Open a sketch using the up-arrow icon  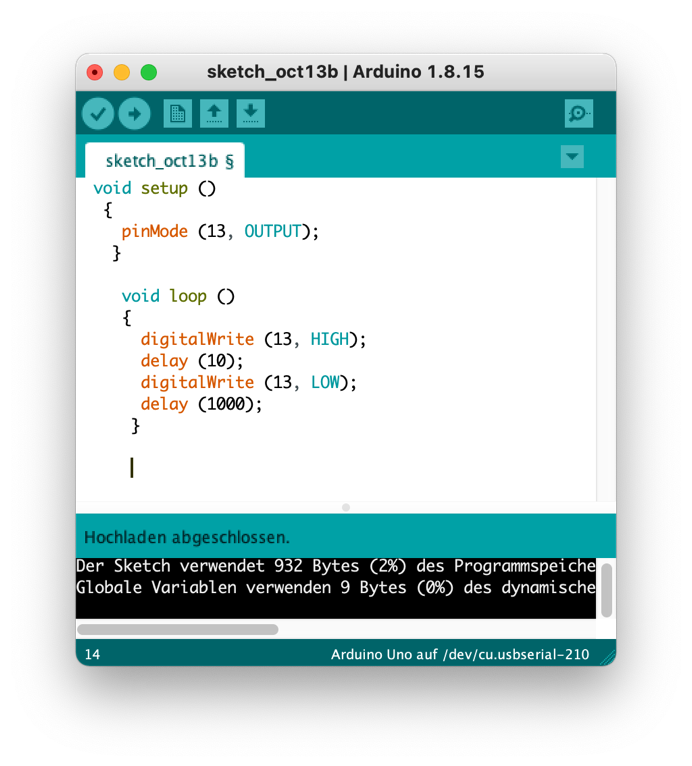point(214,114)
